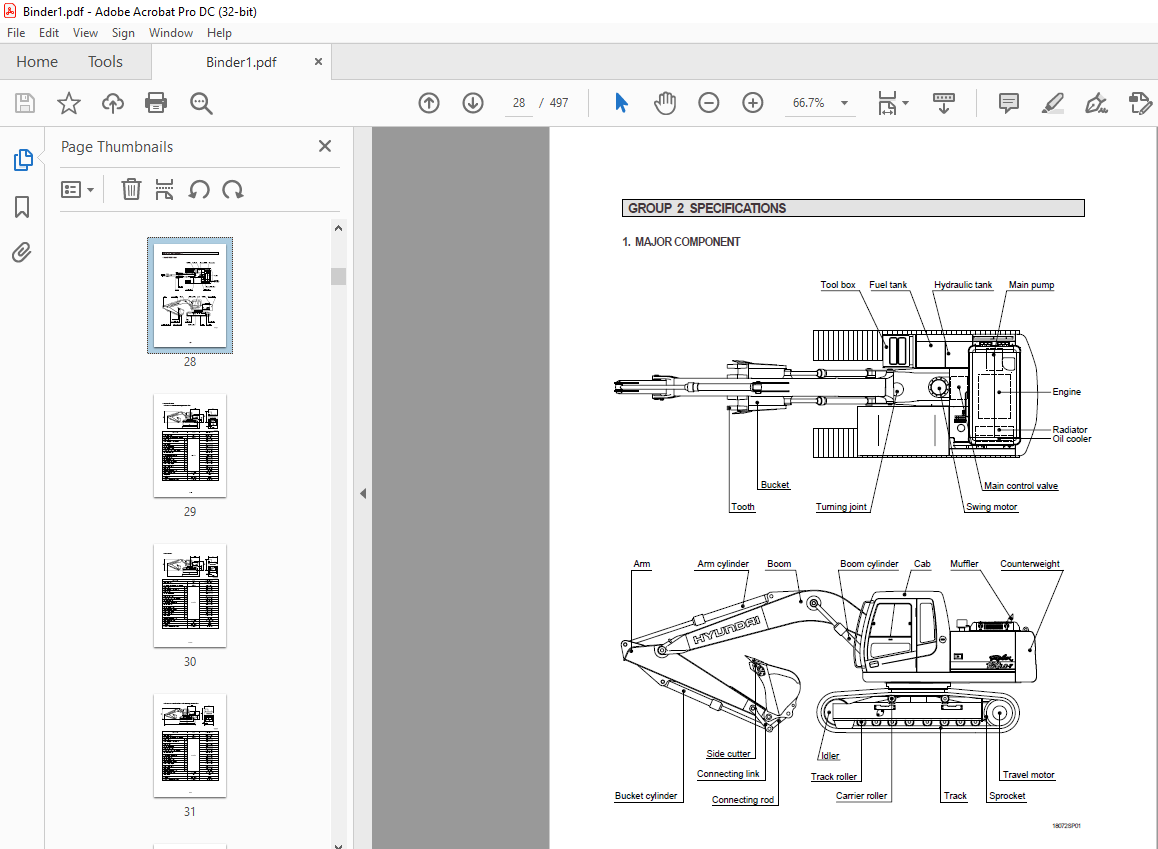Open the Bookmarks sidebar icon
Image resolution: width=1158 pixels, height=849 pixels.
tap(22, 207)
